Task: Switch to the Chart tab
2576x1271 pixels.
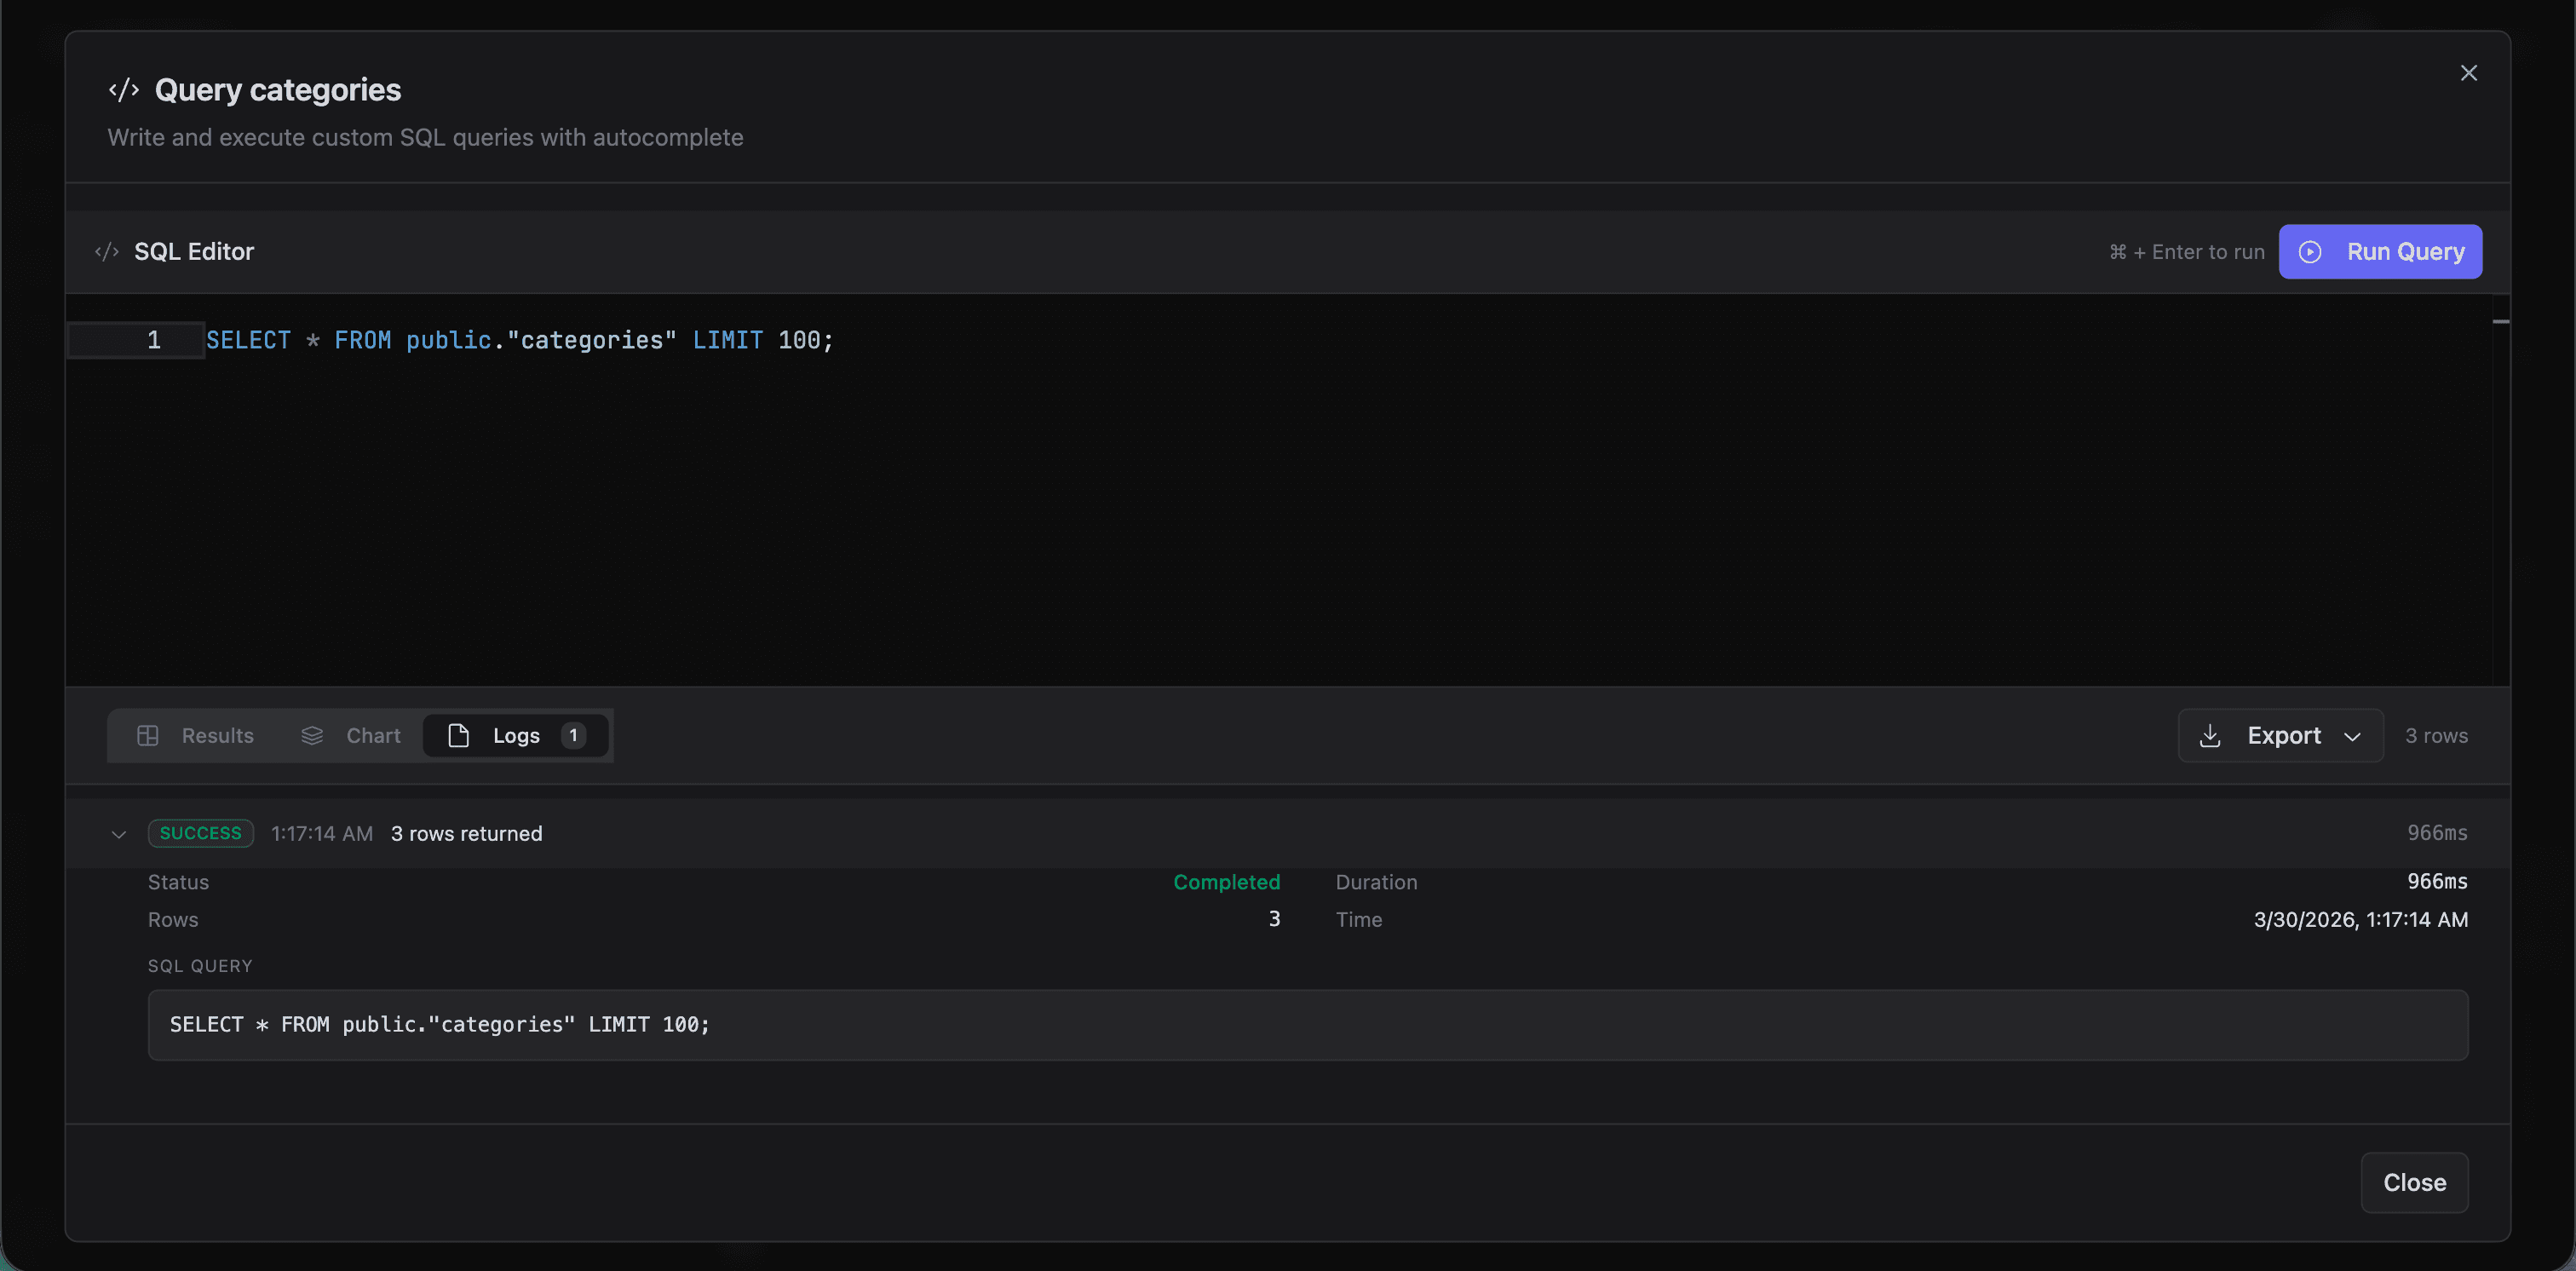Action: [373, 735]
